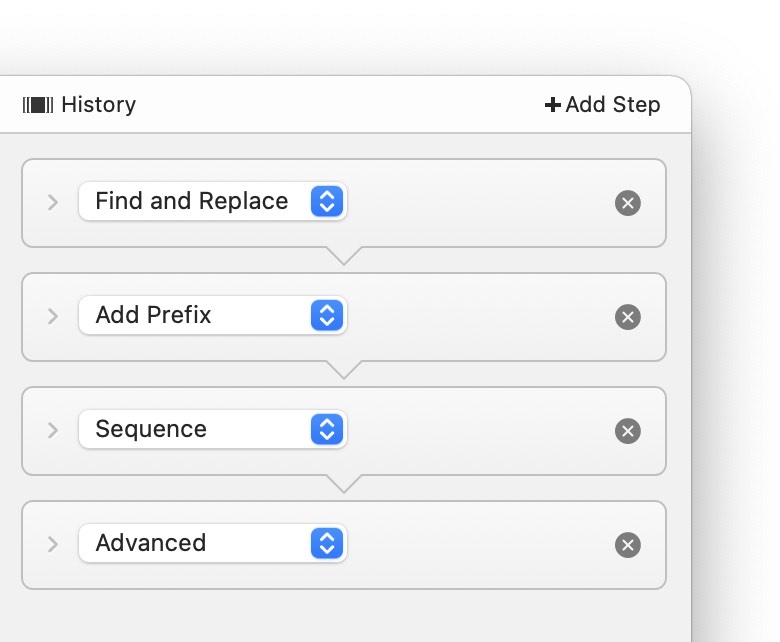Viewport: 780px width, 642px height.
Task: Open the History menu
Action: click(79, 105)
